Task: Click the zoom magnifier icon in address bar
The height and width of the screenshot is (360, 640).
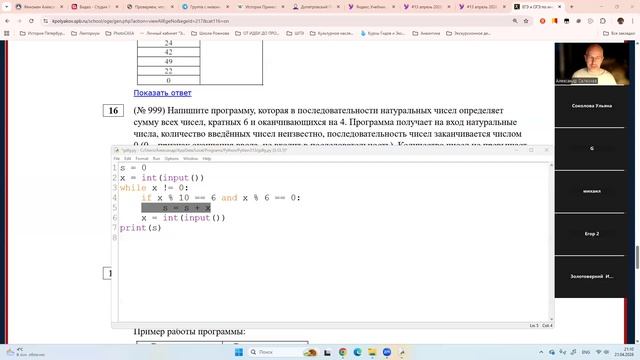Action: click(x=515, y=21)
